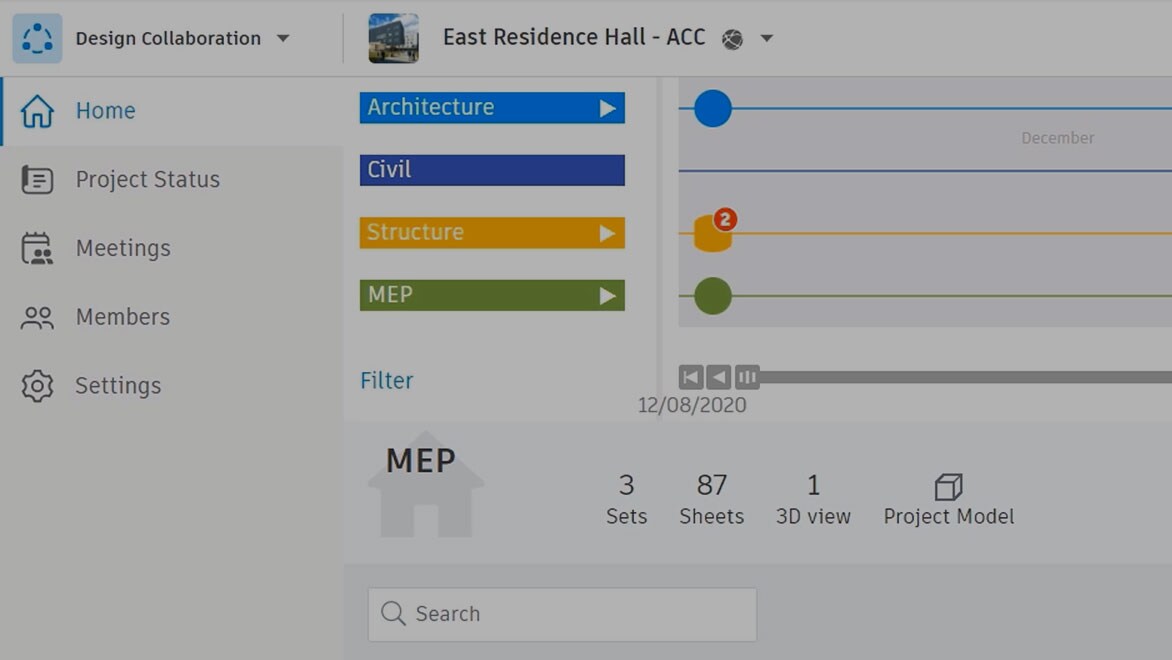Expand the Architecture team arrow
Viewport: 1172px width, 660px height.
pos(607,108)
